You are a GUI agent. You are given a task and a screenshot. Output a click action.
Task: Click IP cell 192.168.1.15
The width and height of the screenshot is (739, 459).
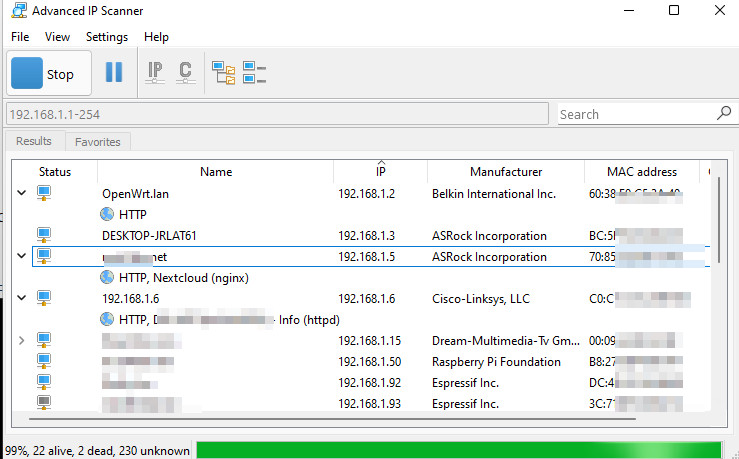pyautogui.click(x=370, y=341)
